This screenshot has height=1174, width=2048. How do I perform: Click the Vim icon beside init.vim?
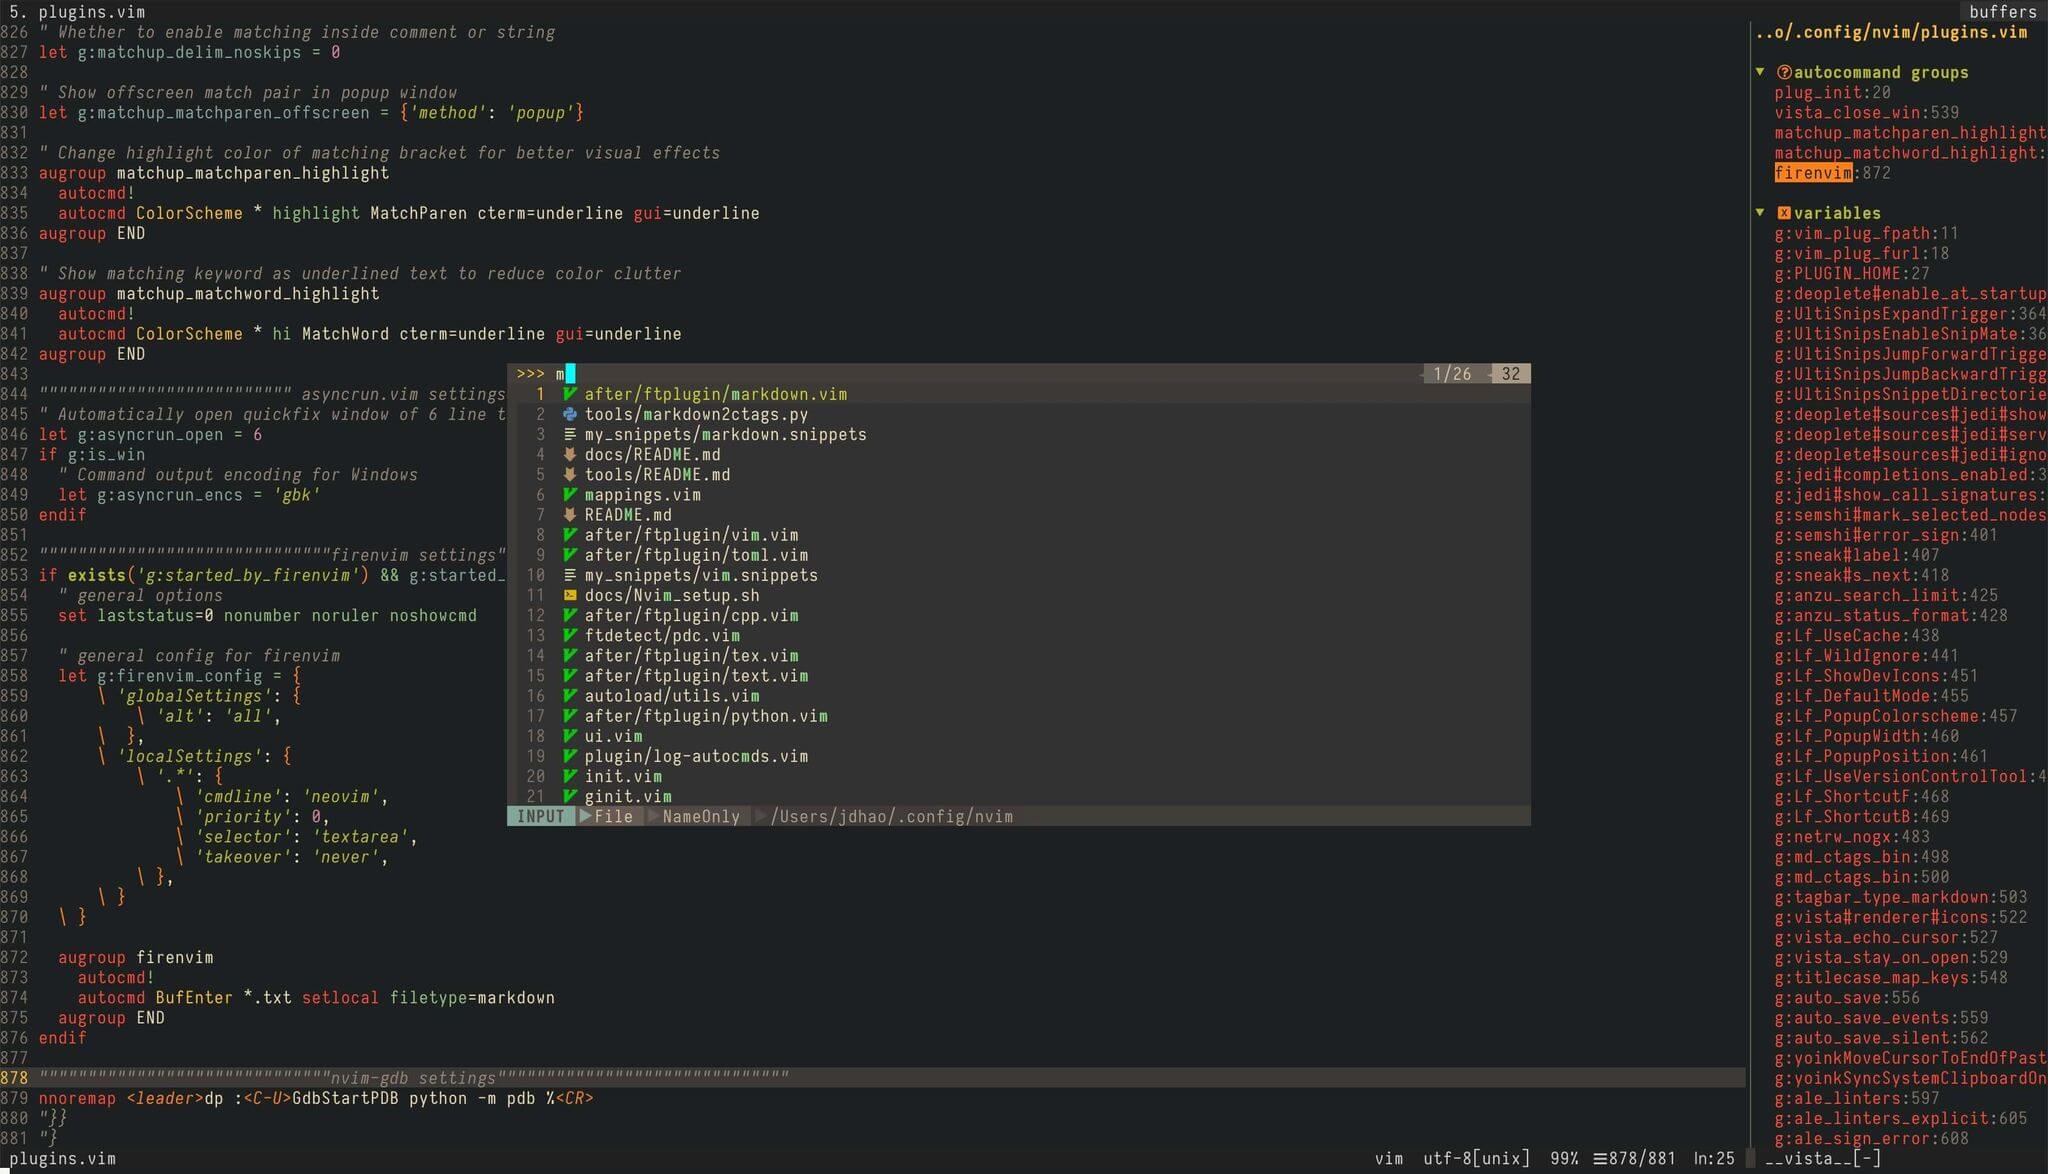click(x=569, y=777)
